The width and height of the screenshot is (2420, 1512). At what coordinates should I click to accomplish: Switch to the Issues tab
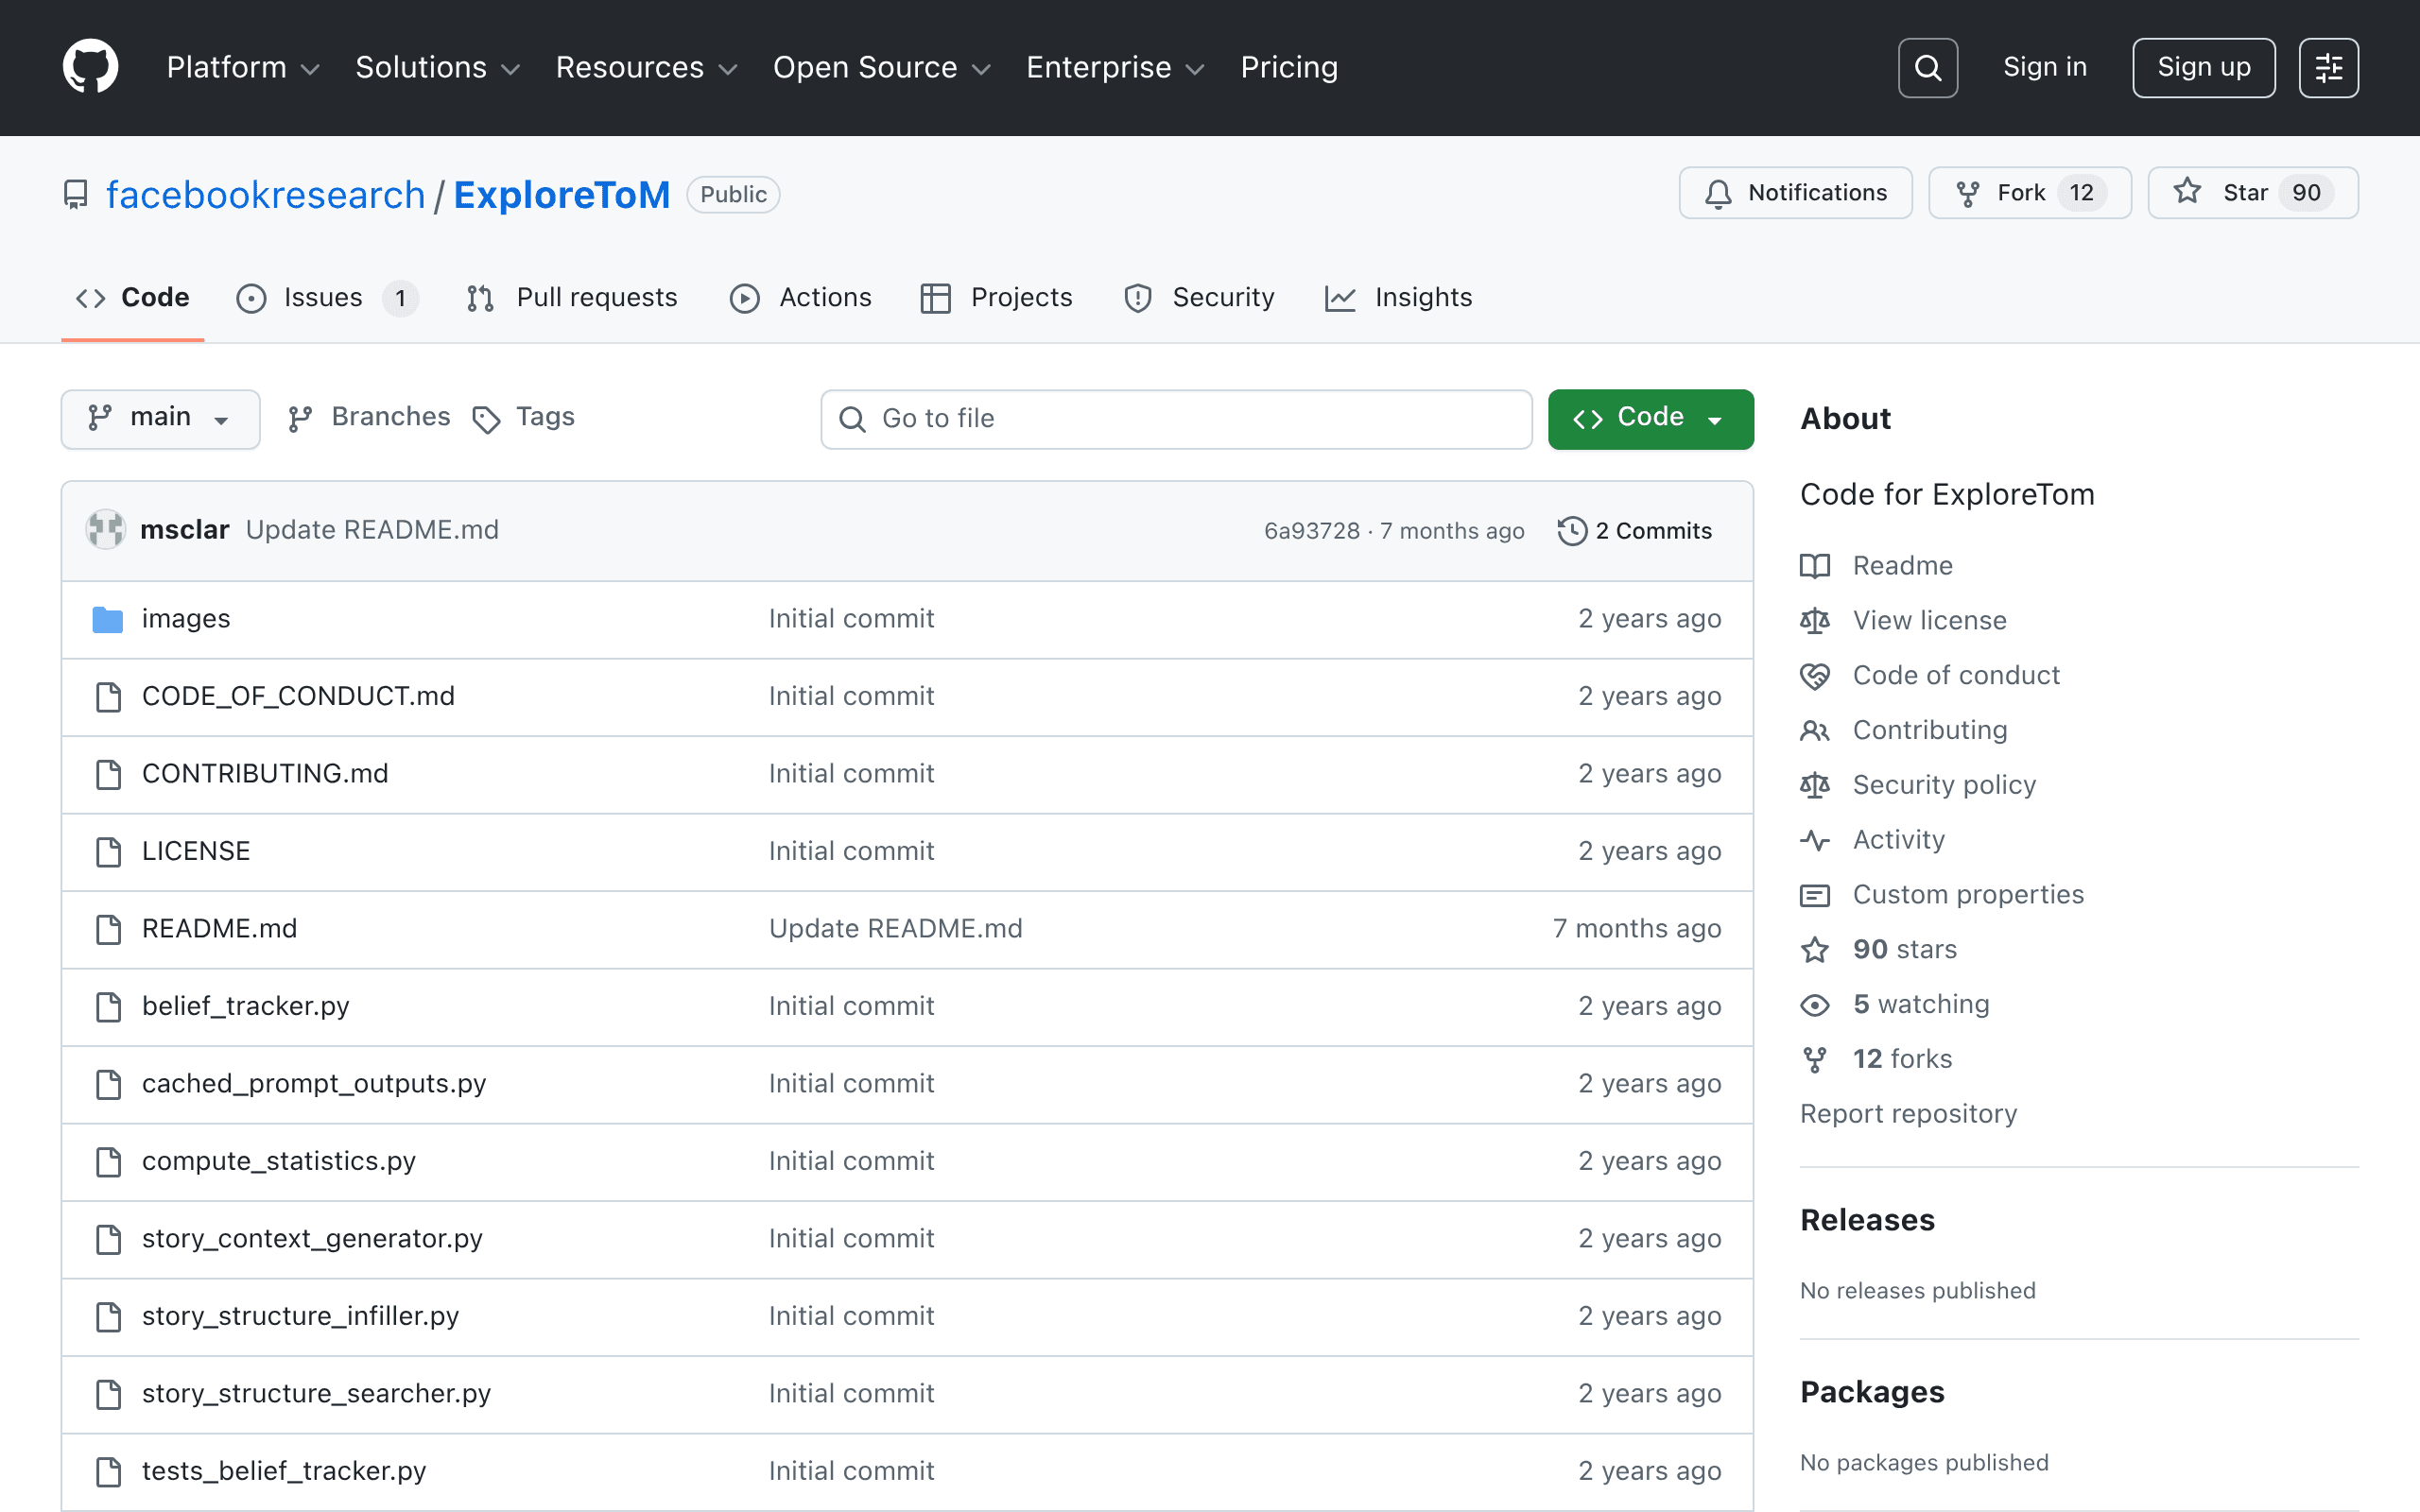point(327,298)
